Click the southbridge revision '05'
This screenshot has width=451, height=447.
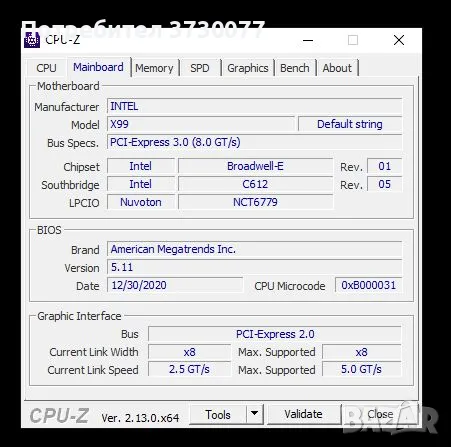coord(384,184)
